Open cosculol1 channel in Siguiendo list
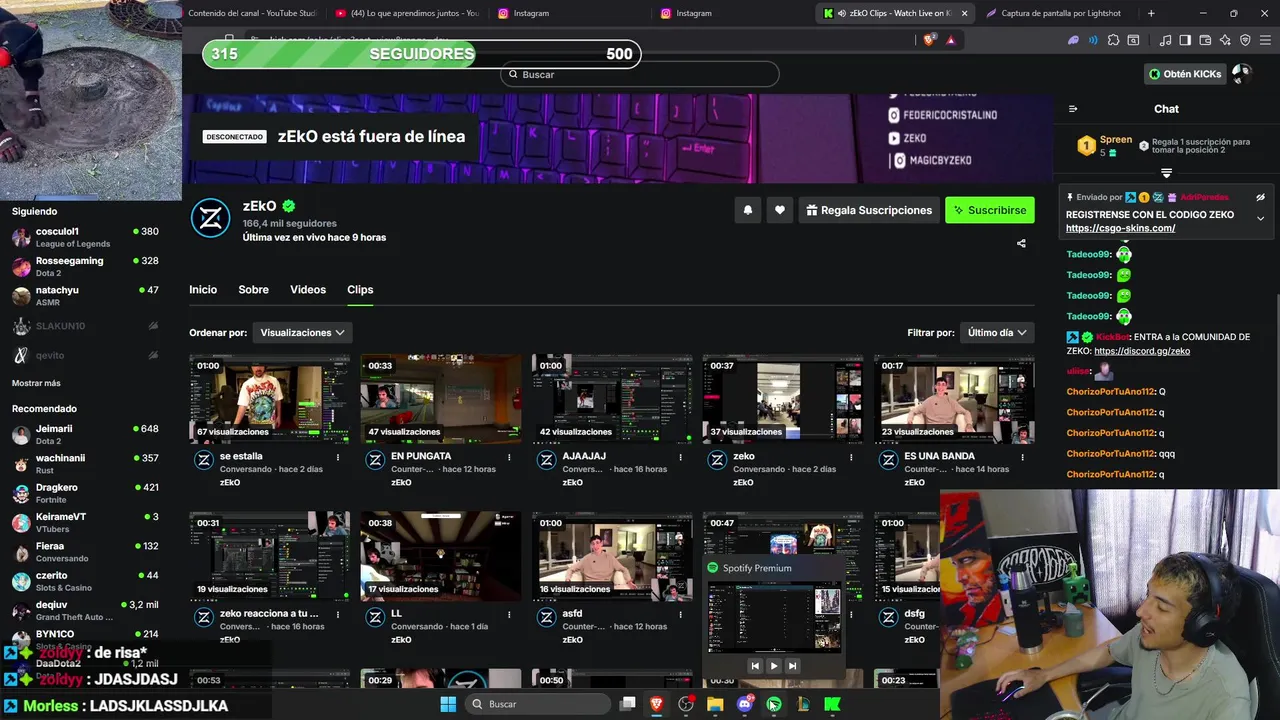The height and width of the screenshot is (720, 1280). coord(85,237)
